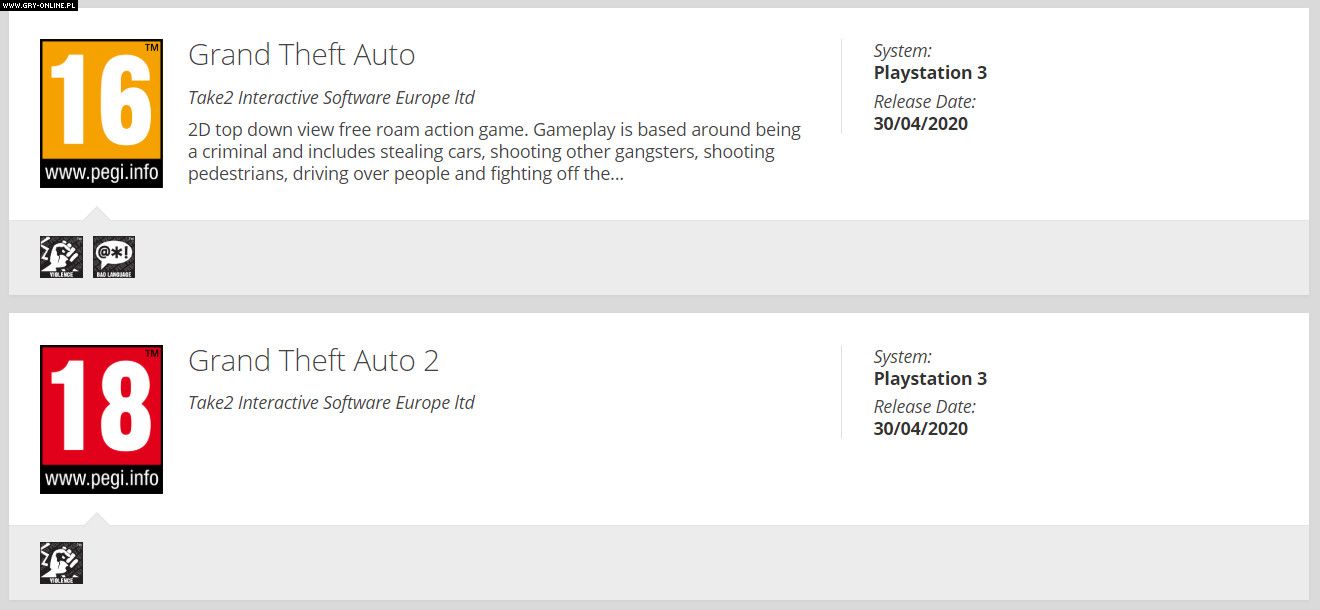Click Playstation 3 system for Grand Theft Auto

(930, 73)
